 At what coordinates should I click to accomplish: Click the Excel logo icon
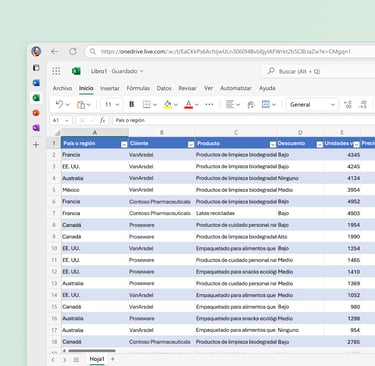click(x=76, y=71)
